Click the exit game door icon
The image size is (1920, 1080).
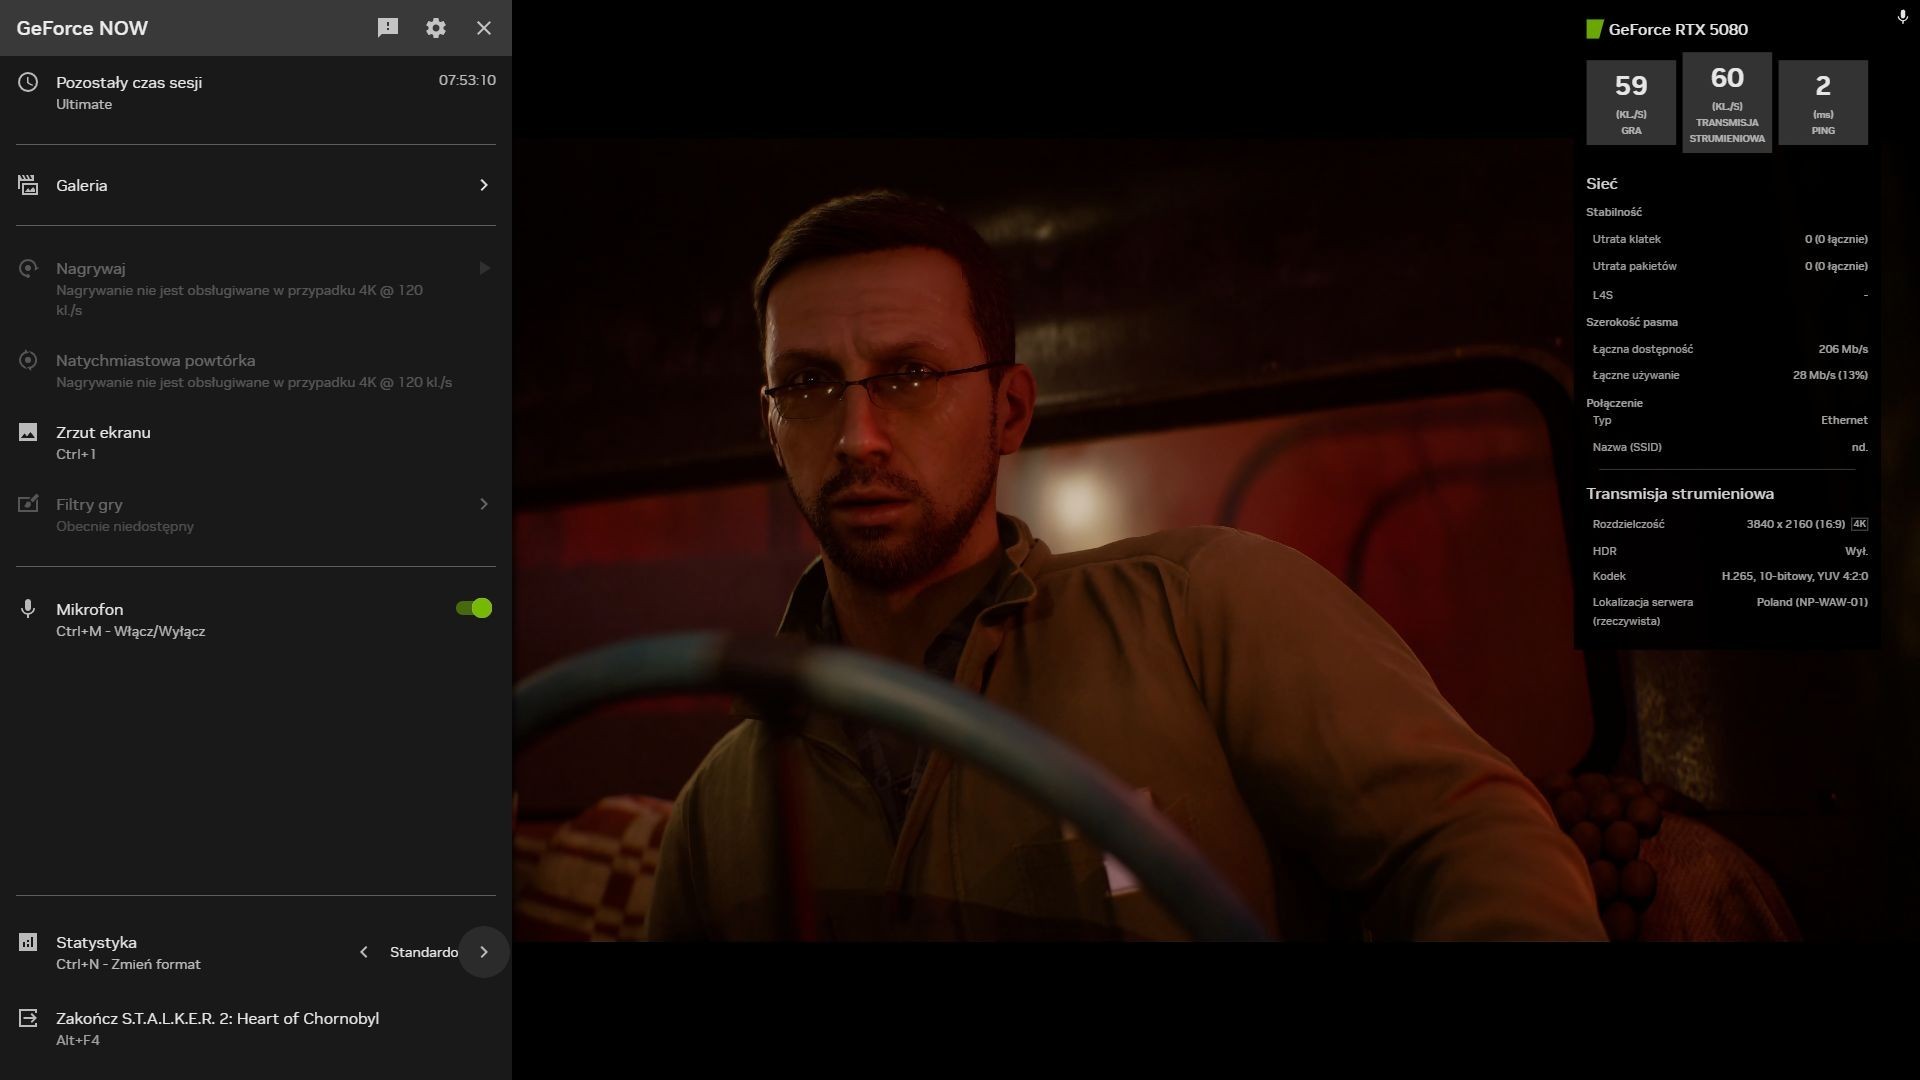tap(28, 1018)
